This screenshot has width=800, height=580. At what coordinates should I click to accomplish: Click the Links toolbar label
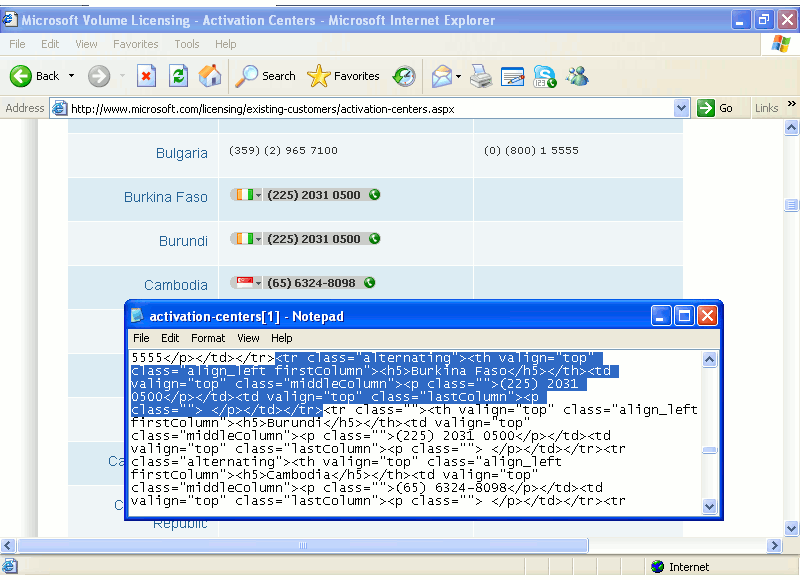pyautogui.click(x=766, y=108)
